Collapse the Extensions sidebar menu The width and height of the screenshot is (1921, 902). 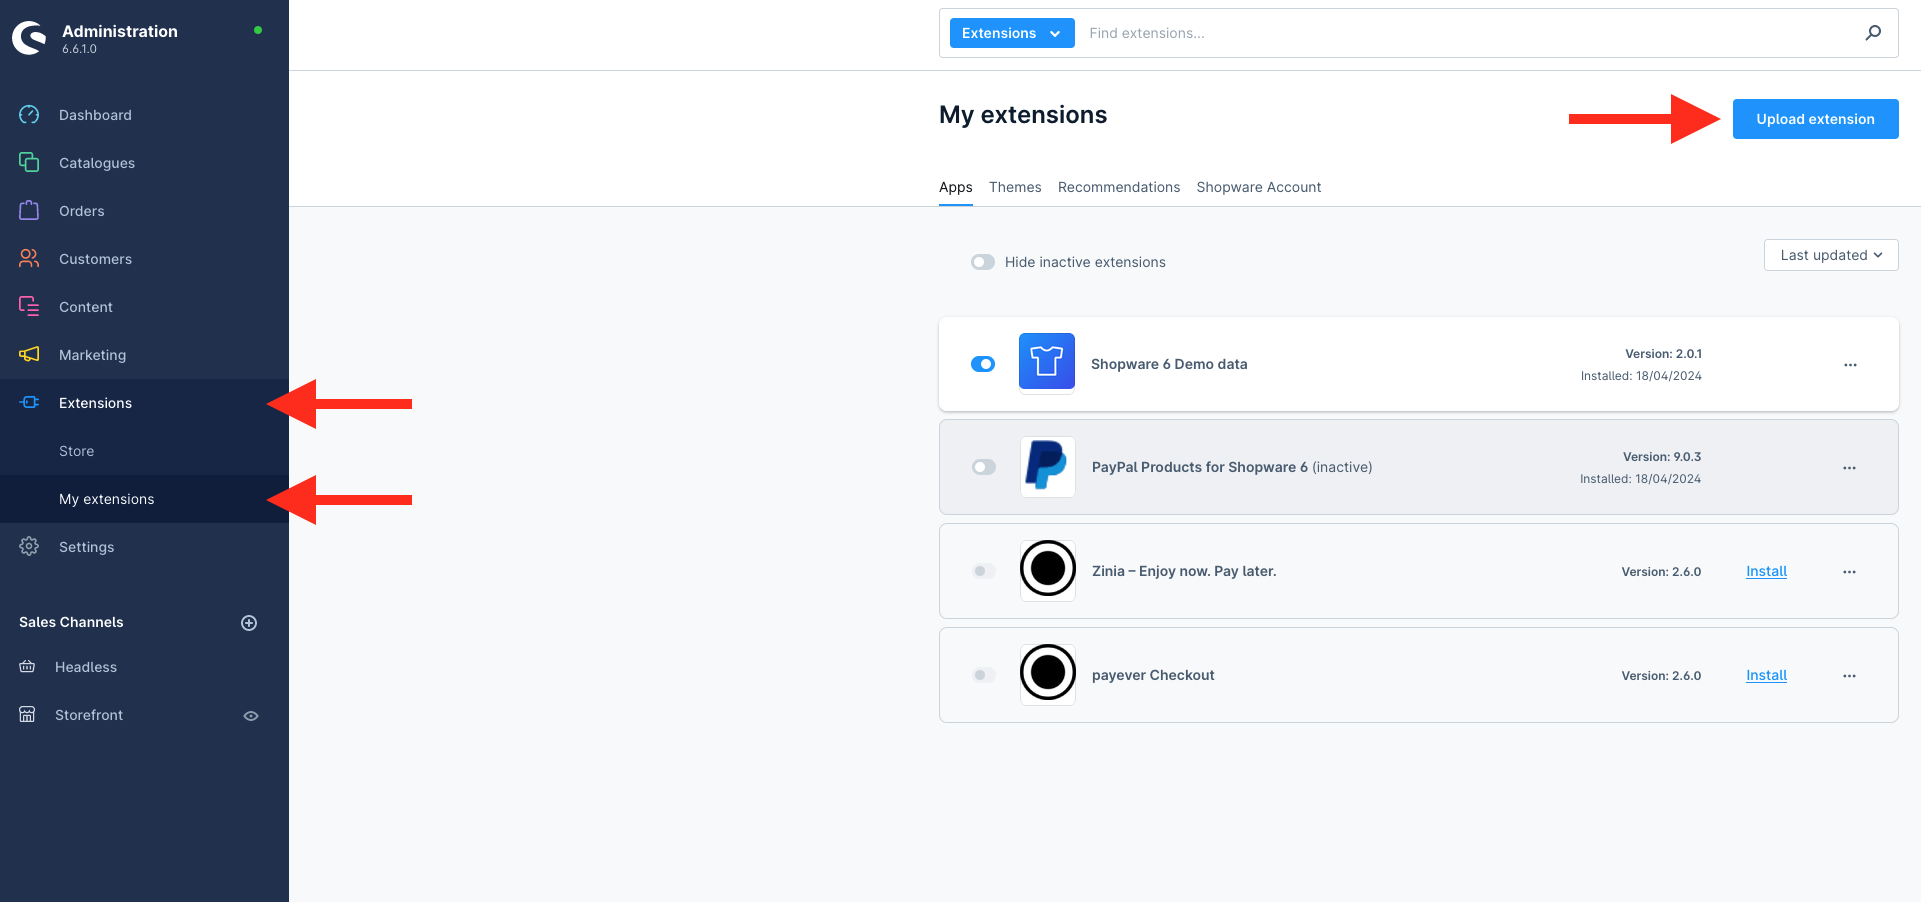click(144, 403)
